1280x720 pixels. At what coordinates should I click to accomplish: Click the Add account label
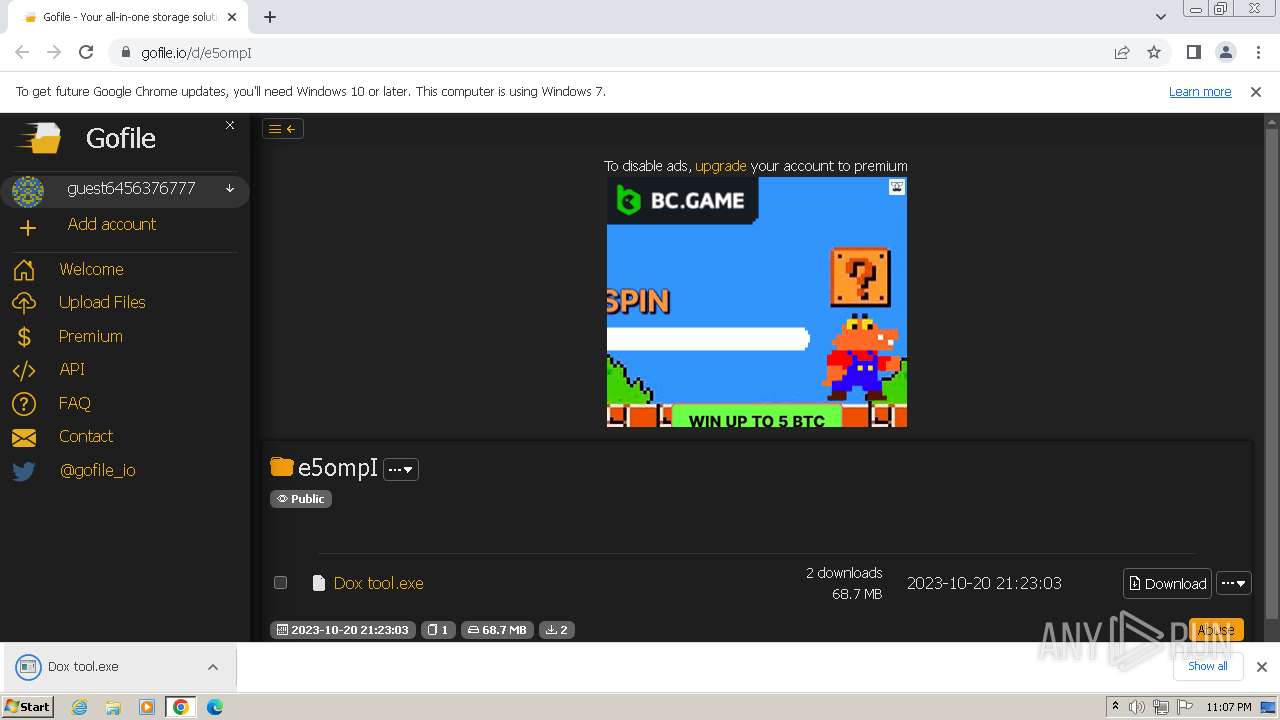point(111,224)
